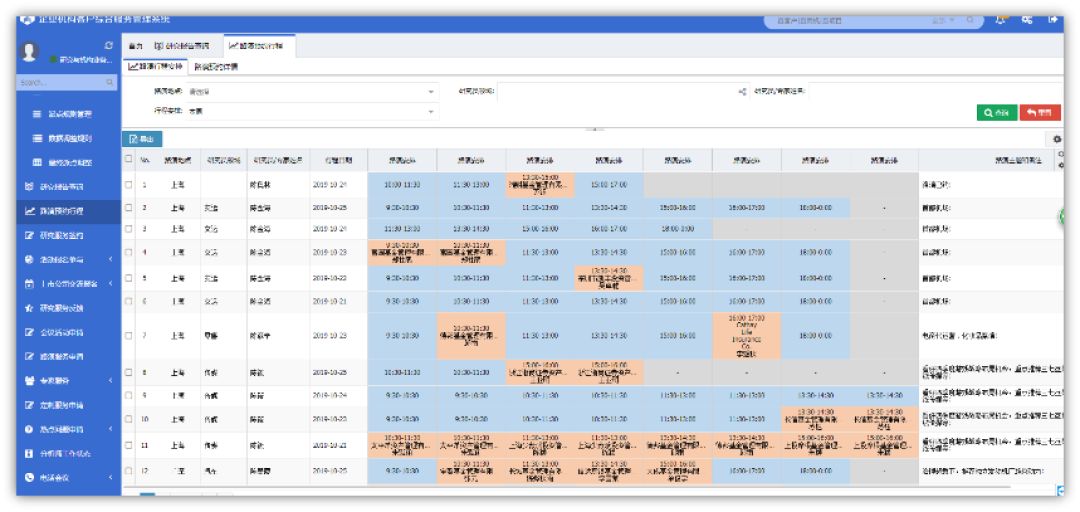Check the checkbox for row 5

(128, 278)
